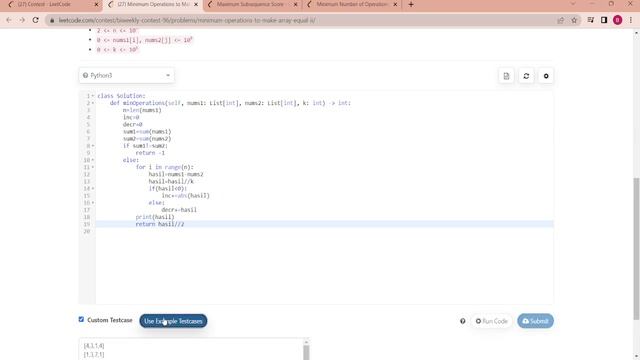
Task: Click the site lock icon in address bar
Action: coord(52,20)
